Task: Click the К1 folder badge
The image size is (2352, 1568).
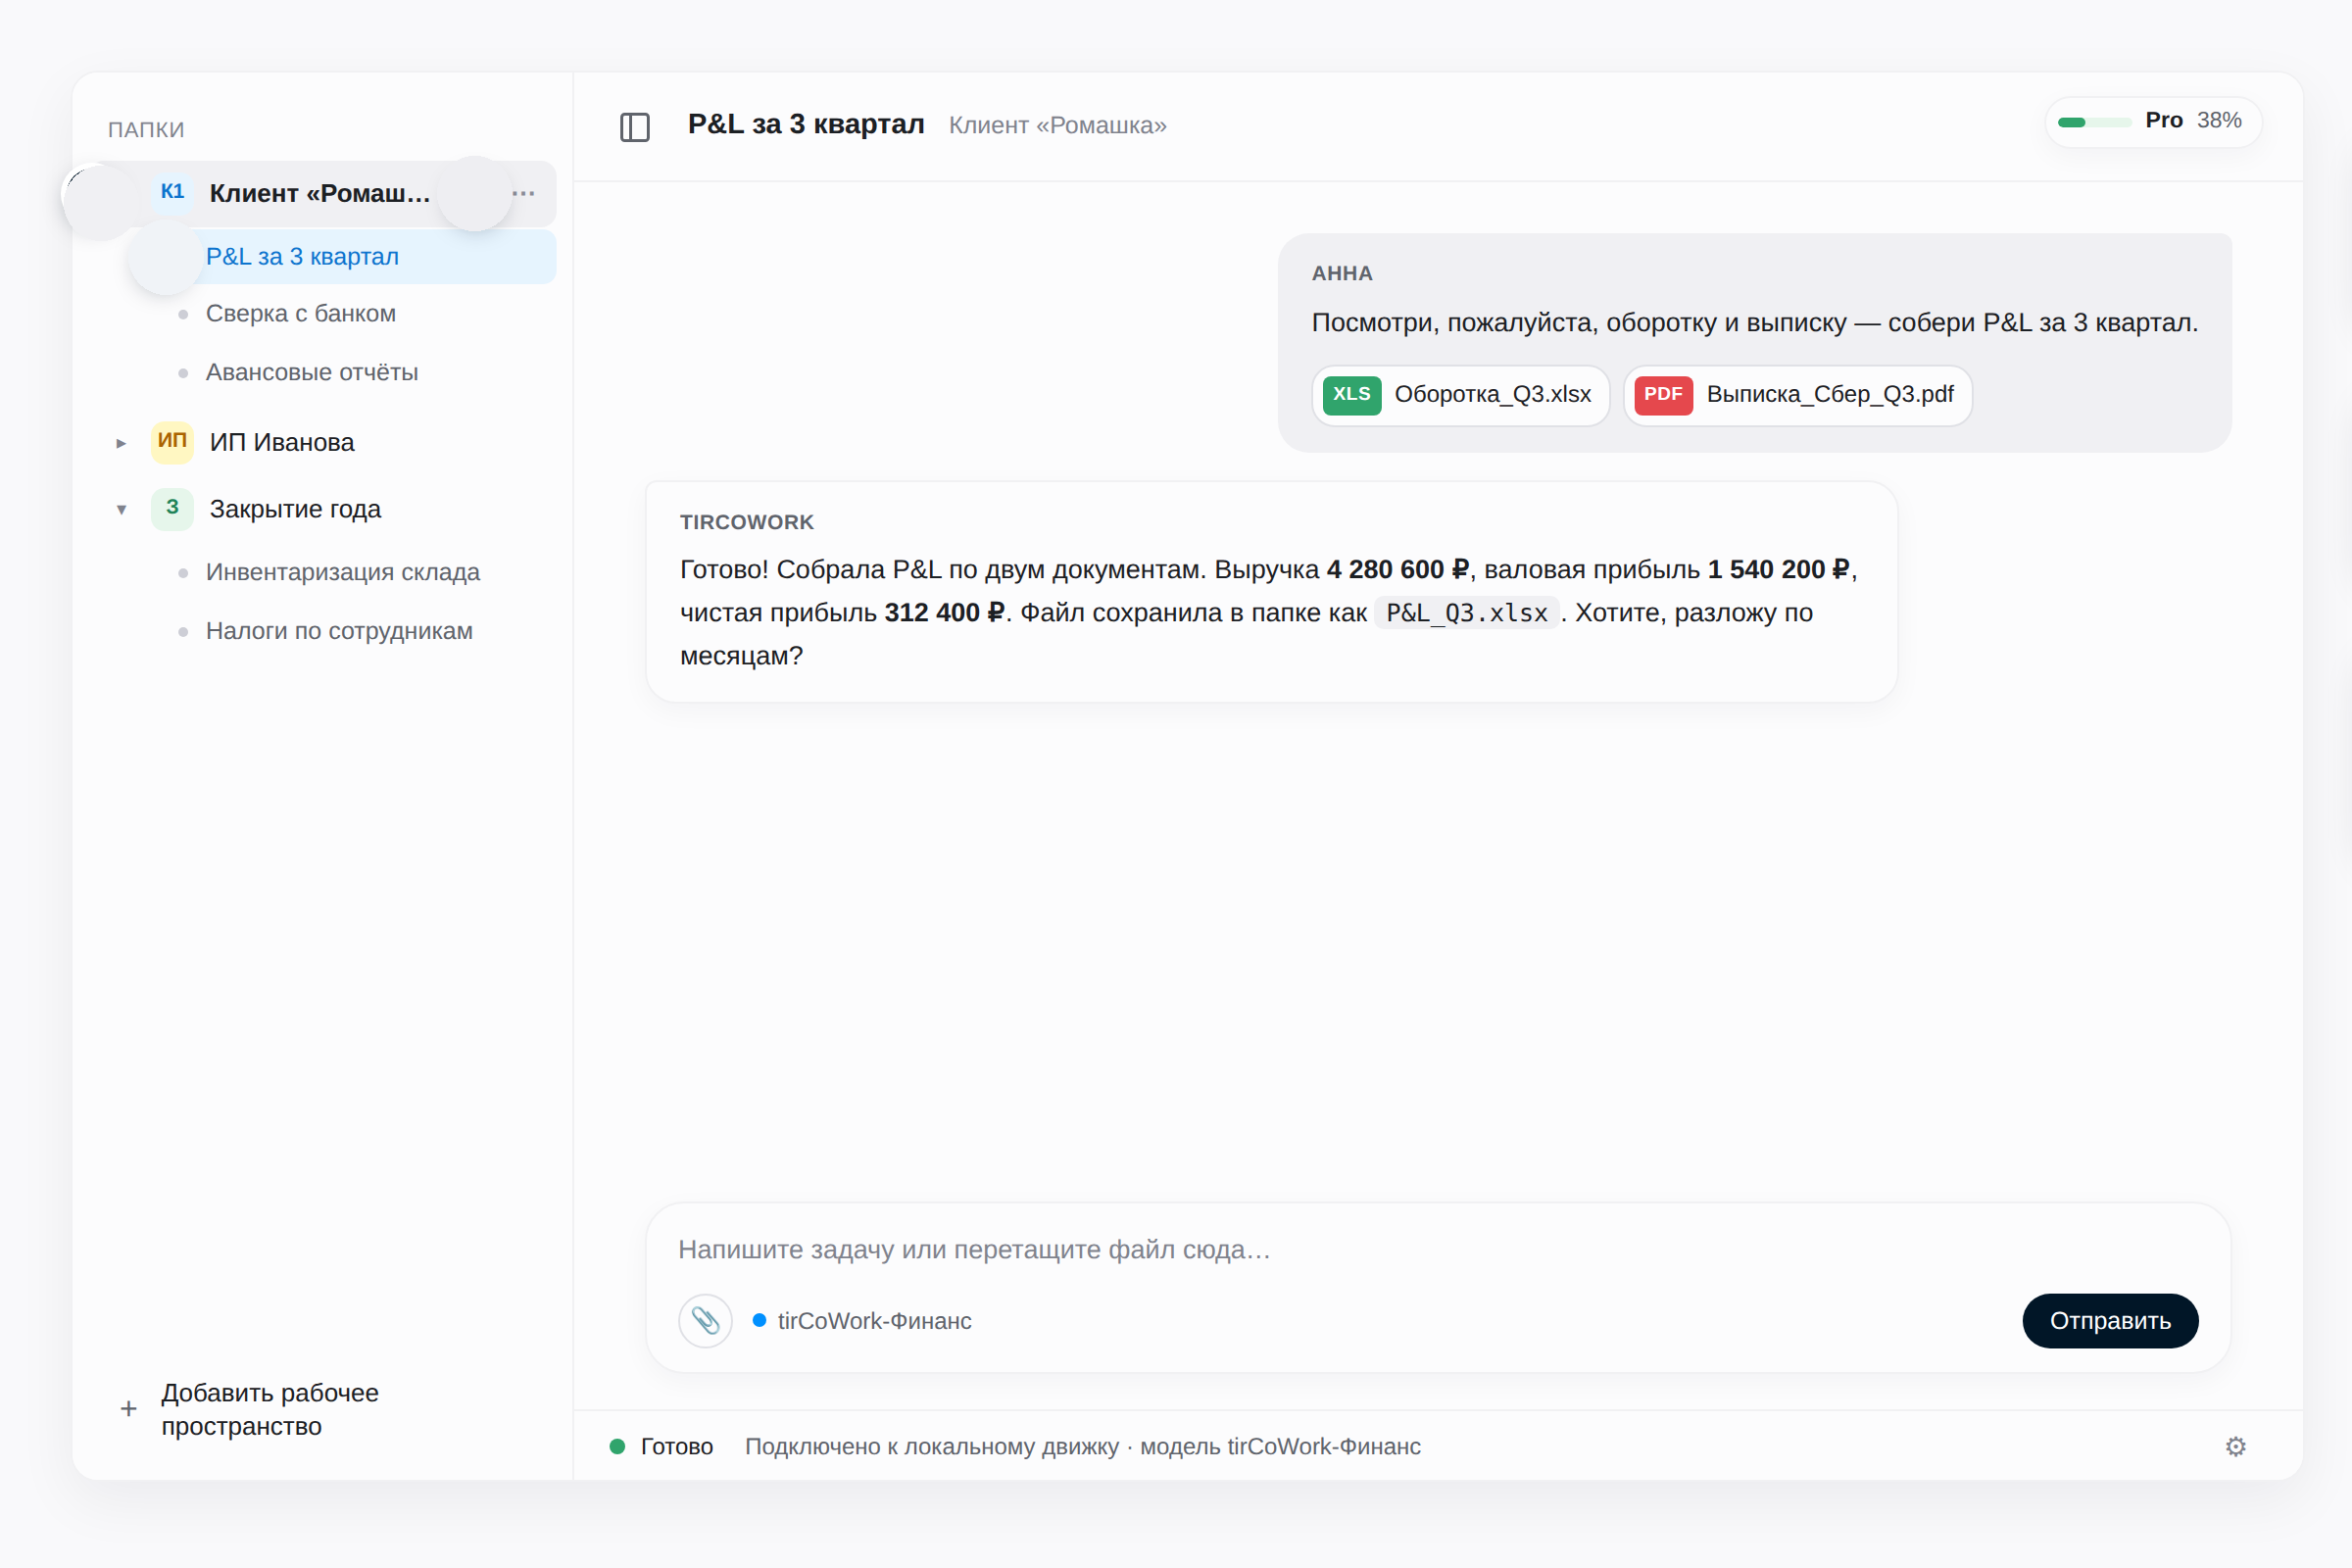Action: 172,192
